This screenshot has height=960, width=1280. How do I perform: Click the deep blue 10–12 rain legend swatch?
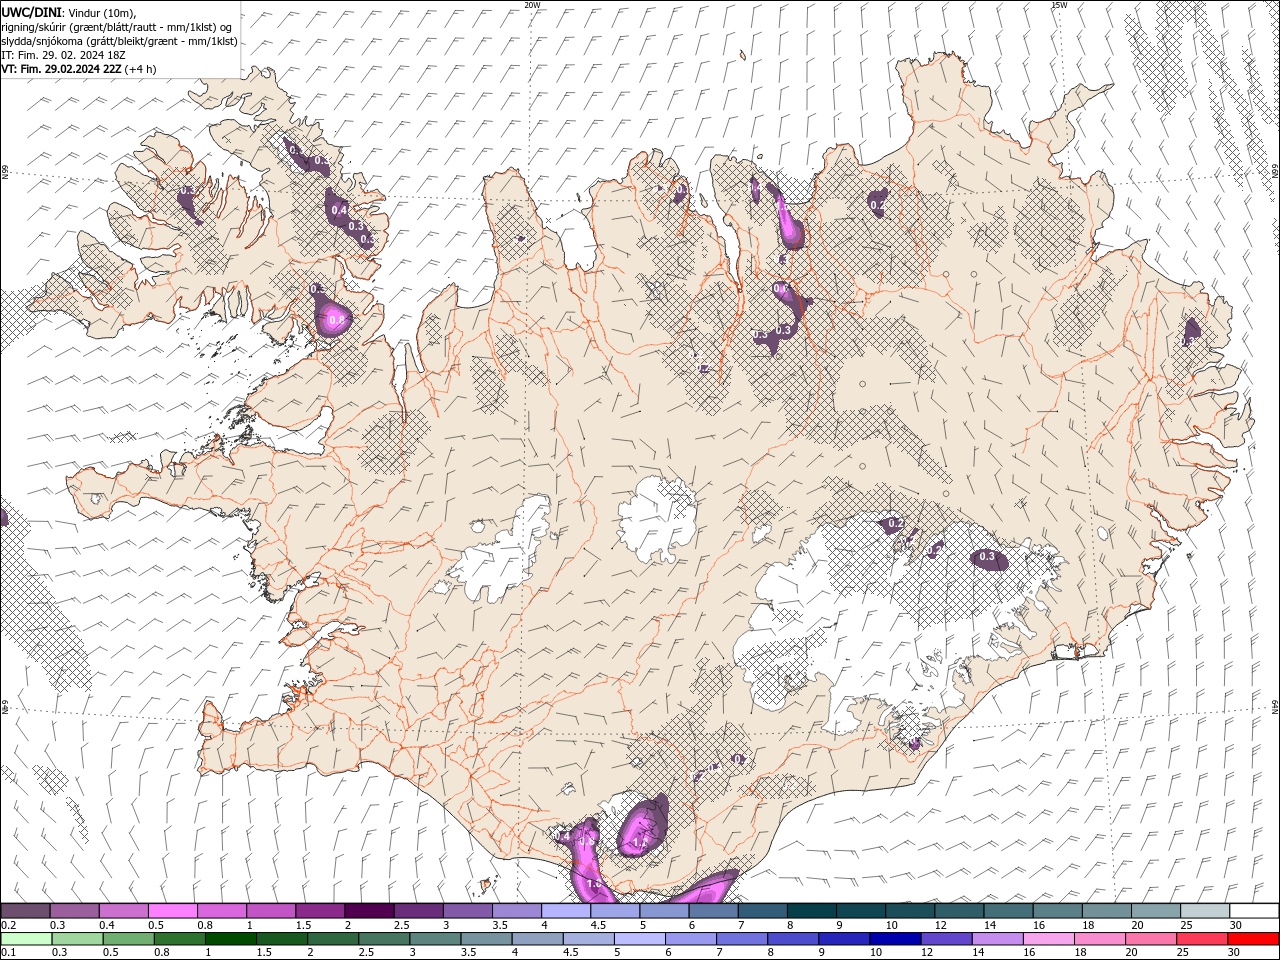coord(893,939)
